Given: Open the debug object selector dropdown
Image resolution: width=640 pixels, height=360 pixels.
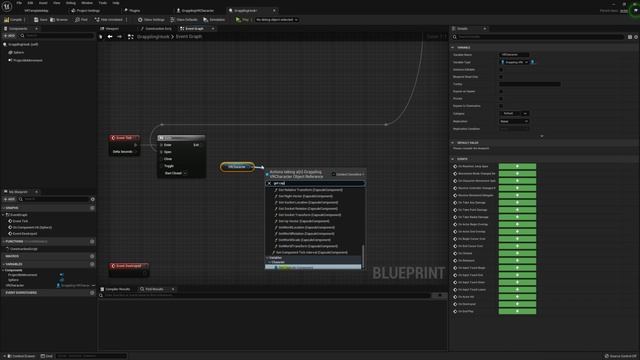Looking at the screenshot, I should pyautogui.click(x=277, y=20).
